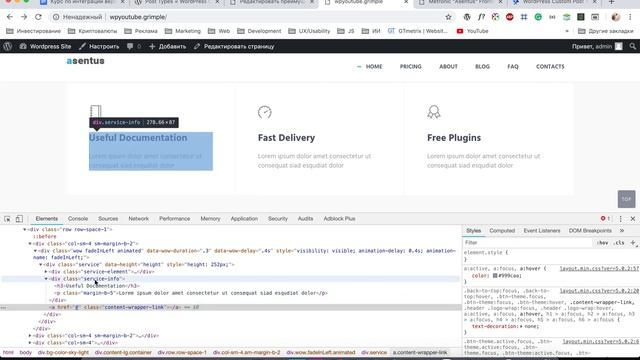
Task: Click the asentus site logo
Action: point(86,61)
